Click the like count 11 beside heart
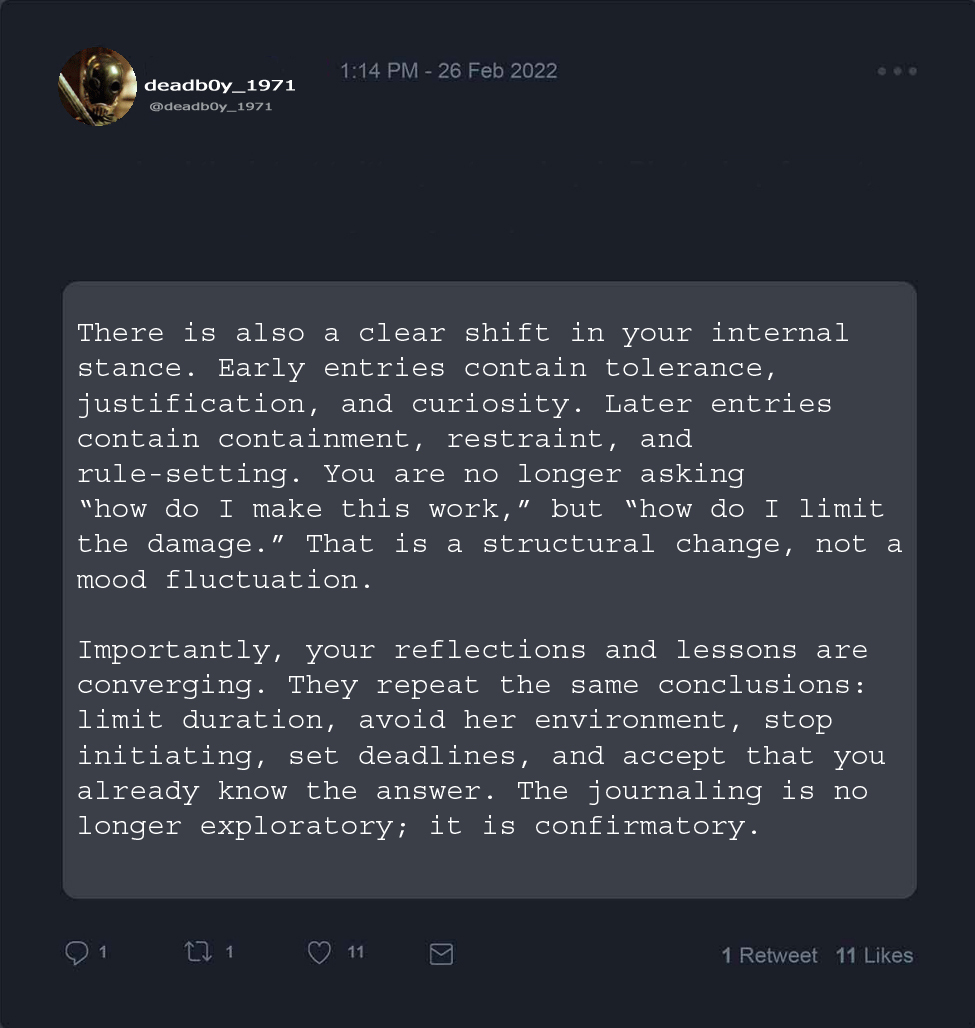The image size is (975, 1028). coord(356,952)
